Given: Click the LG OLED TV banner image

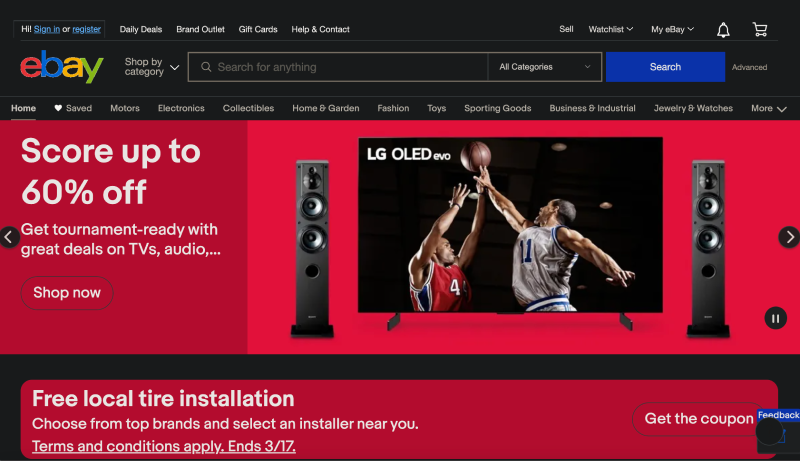Looking at the screenshot, I should tap(510, 225).
